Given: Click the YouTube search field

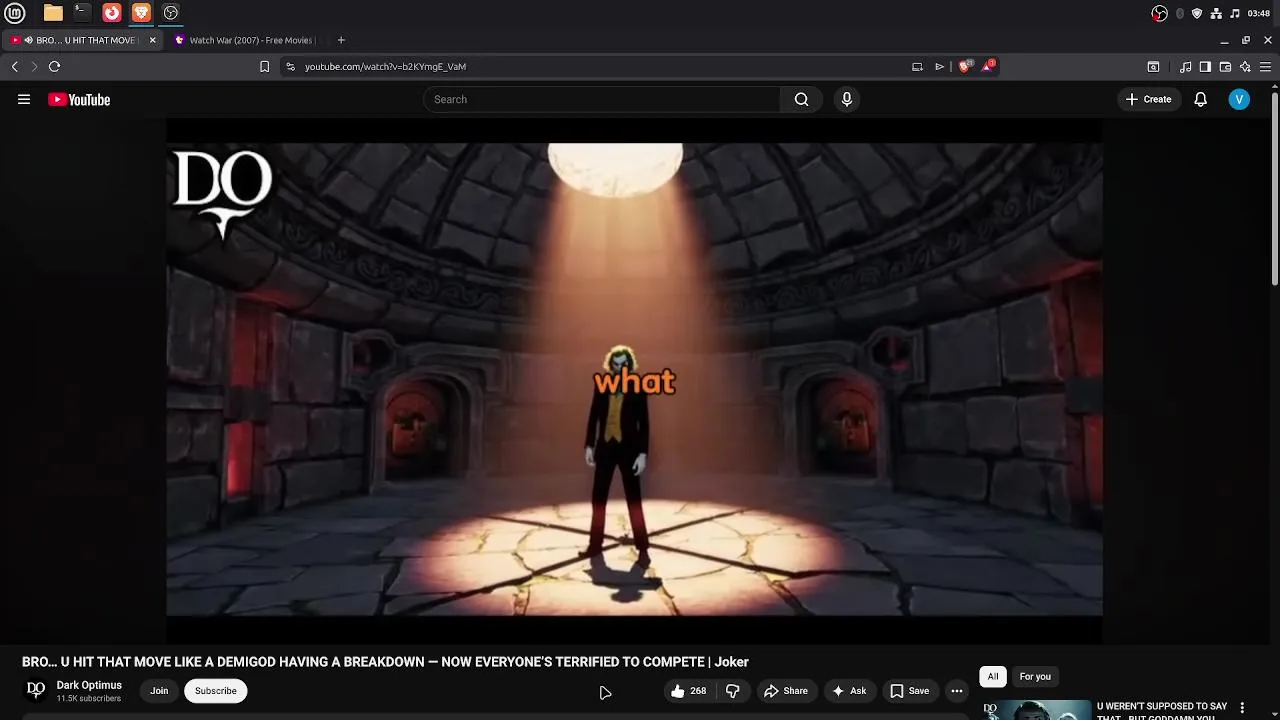Looking at the screenshot, I should (601, 99).
